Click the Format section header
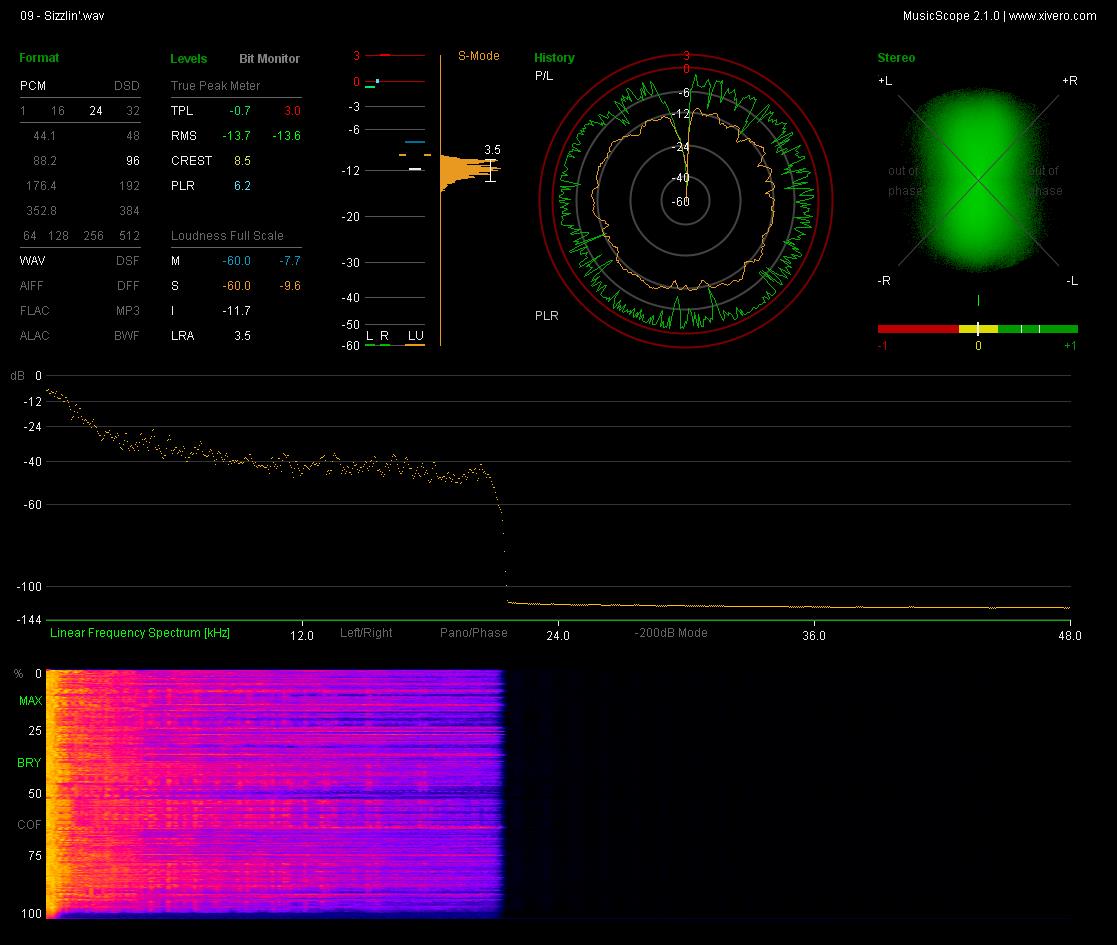Viewport: 1117px width, 945px height. [x=39, y=58]
